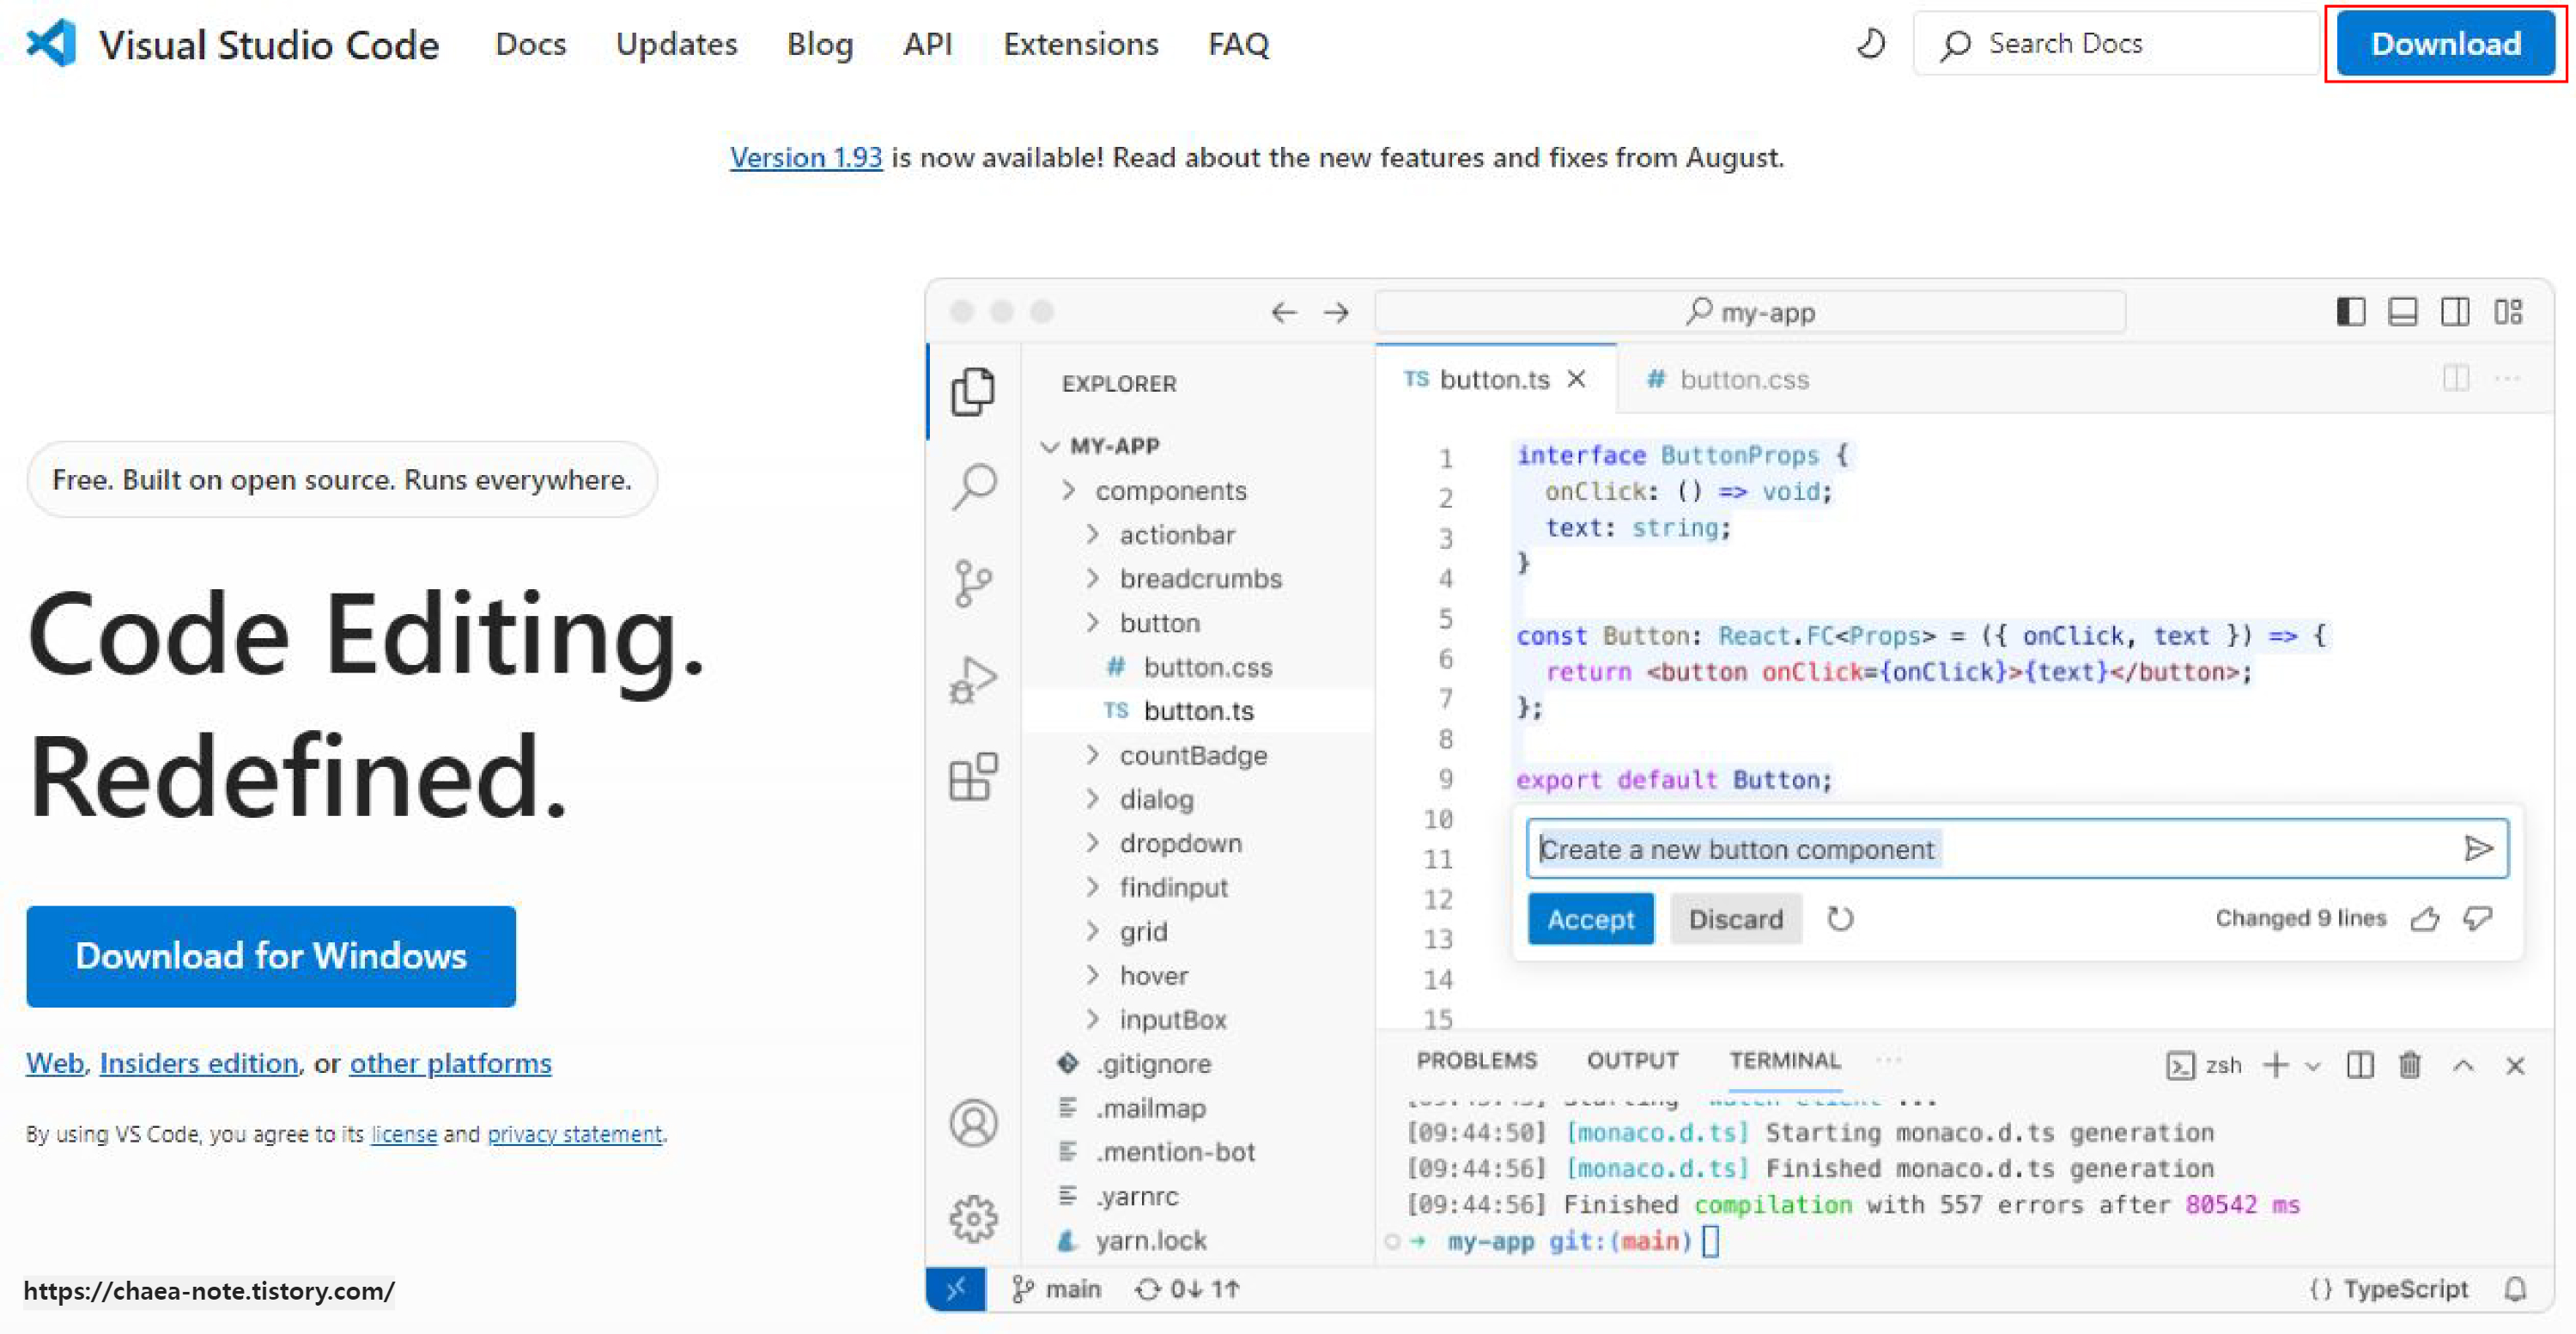Click the back arrow in title bar
This screenshot has width=2576, height=1334.
[1284, 313]
